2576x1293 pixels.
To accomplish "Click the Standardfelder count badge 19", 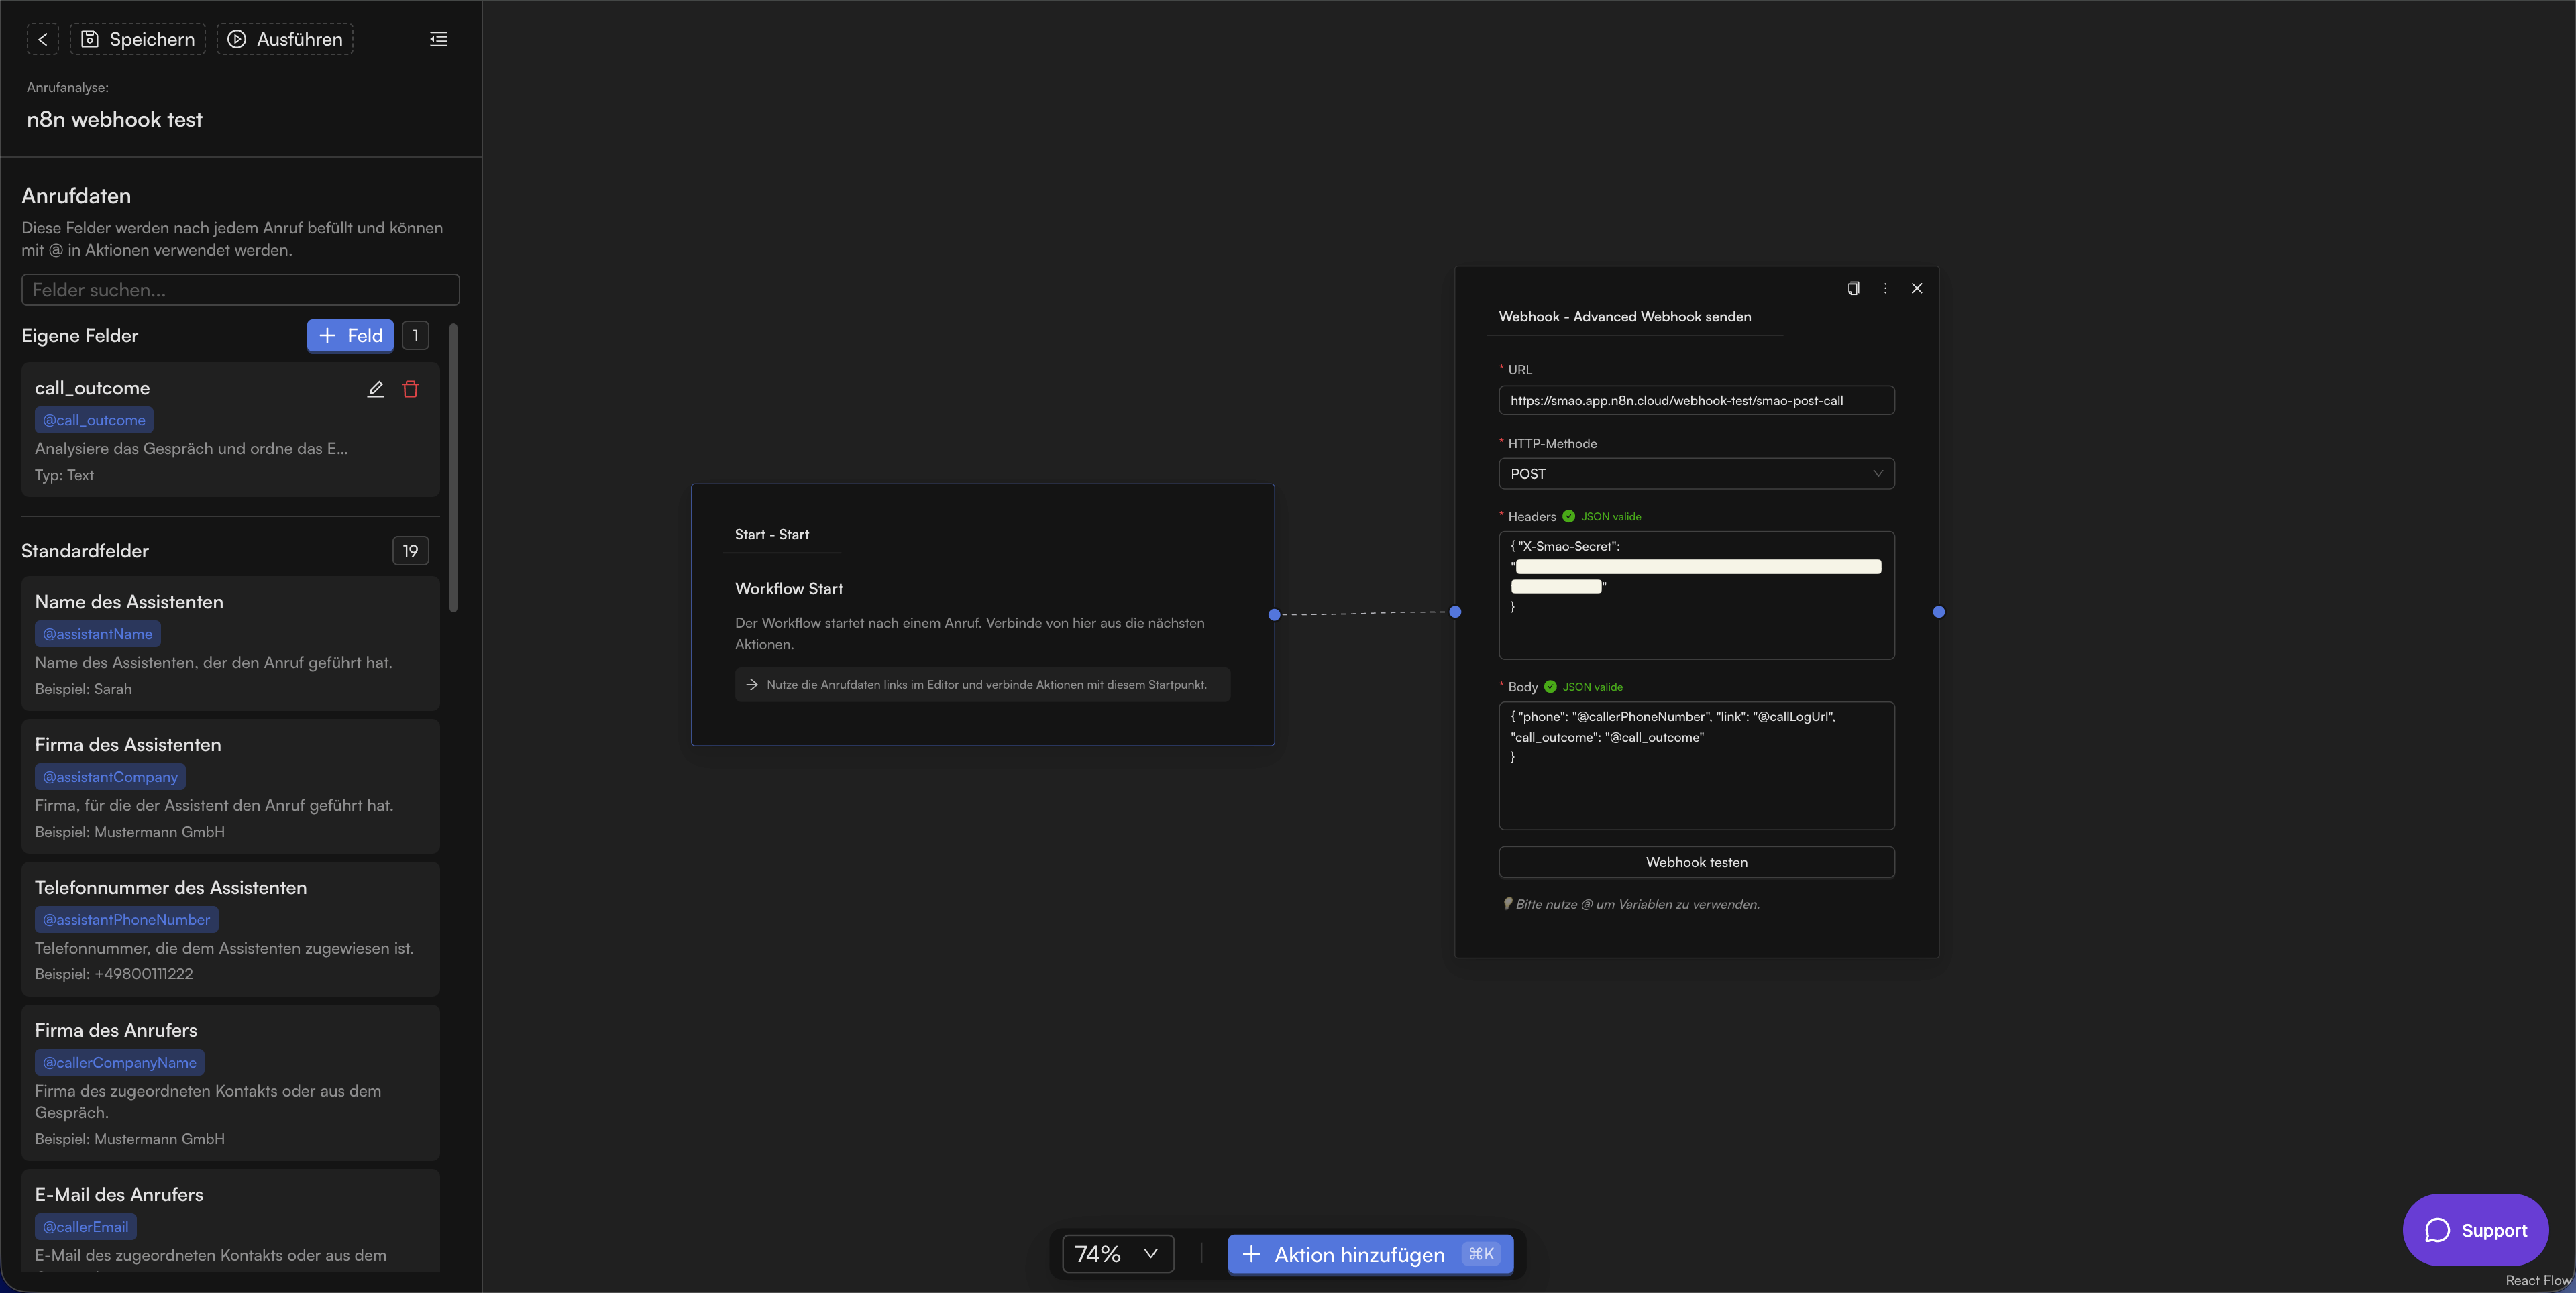I will 410,551.
